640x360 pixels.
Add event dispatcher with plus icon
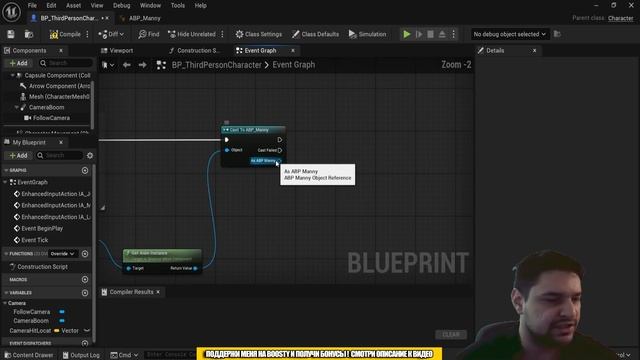(85, 343)
